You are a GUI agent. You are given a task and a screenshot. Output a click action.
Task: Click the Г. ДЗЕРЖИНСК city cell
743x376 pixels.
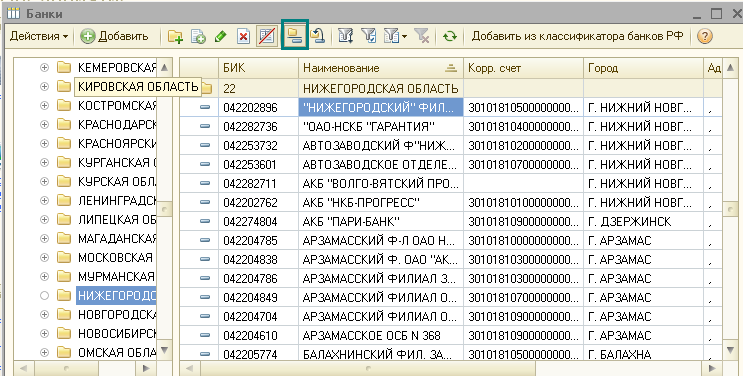pyautogui.click(x=643, y=221)
